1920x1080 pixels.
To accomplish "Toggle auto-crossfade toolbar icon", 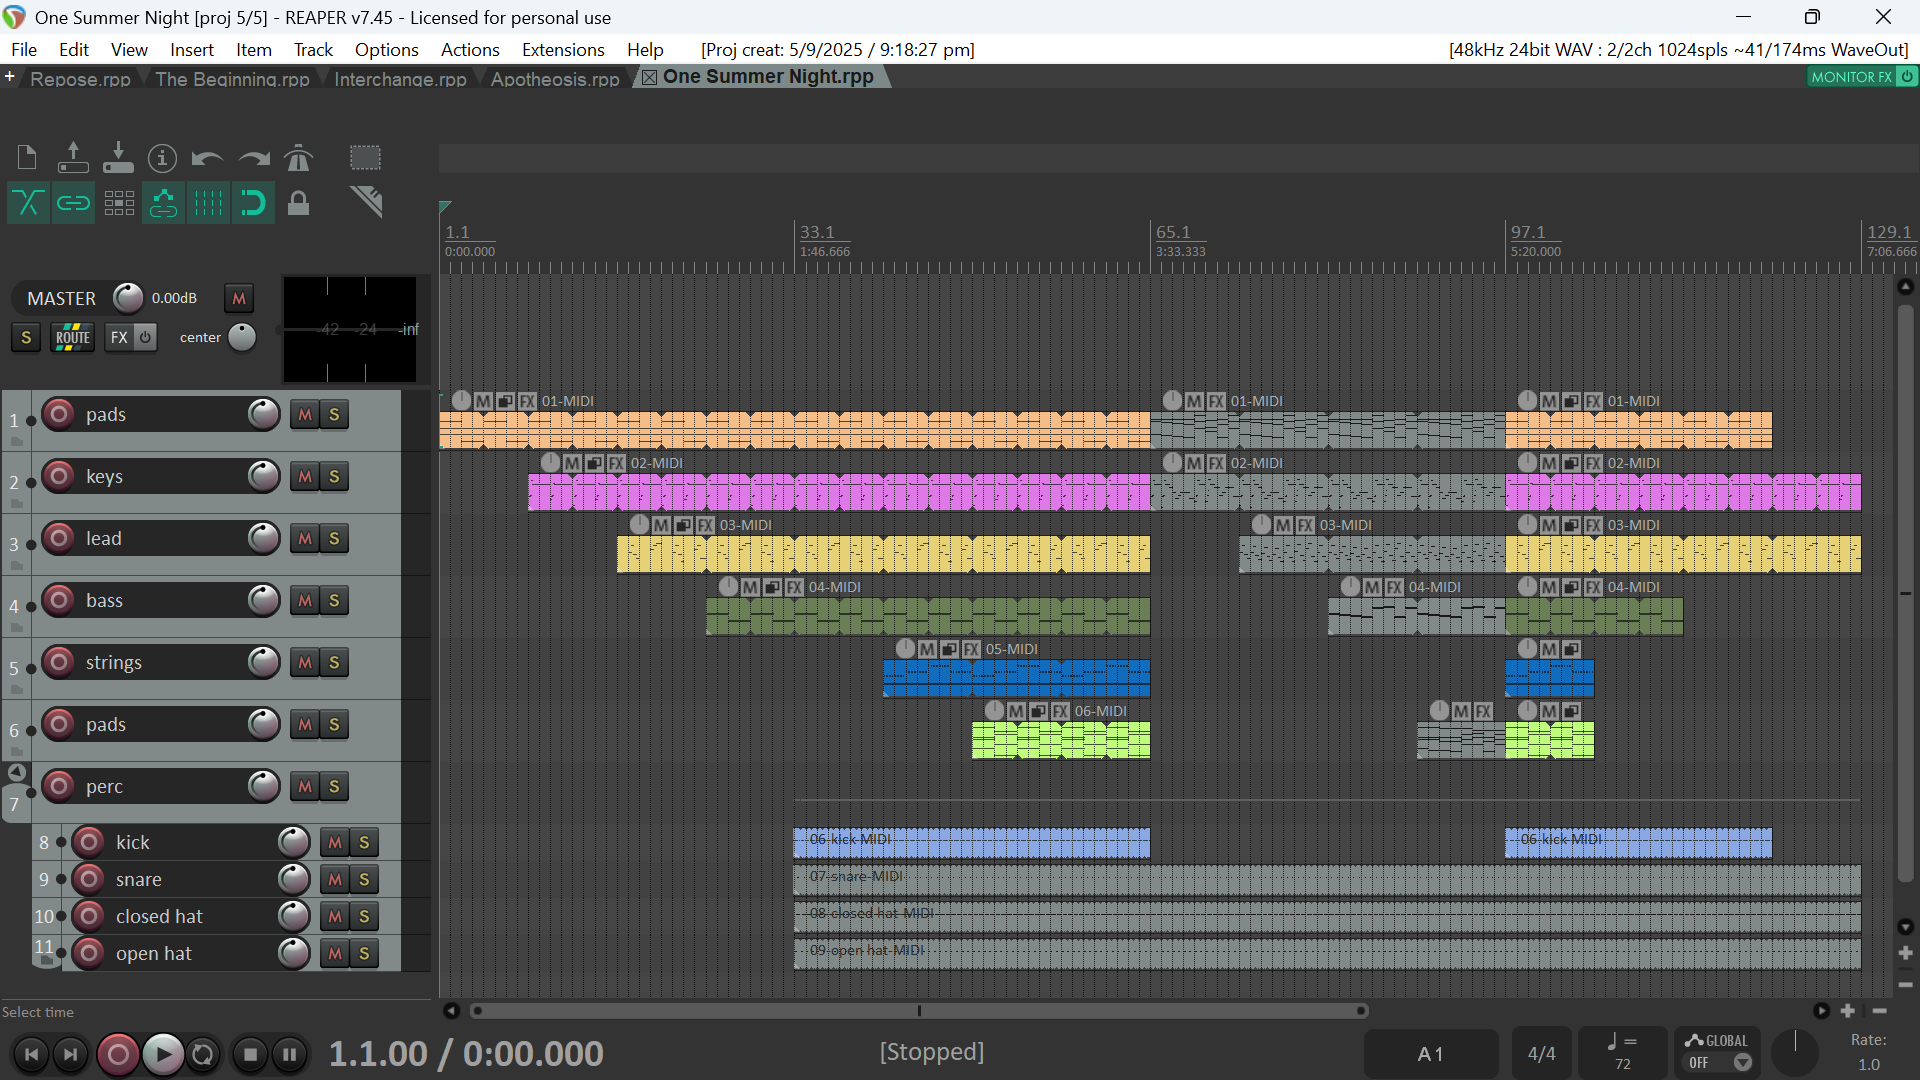I will 28,204.
